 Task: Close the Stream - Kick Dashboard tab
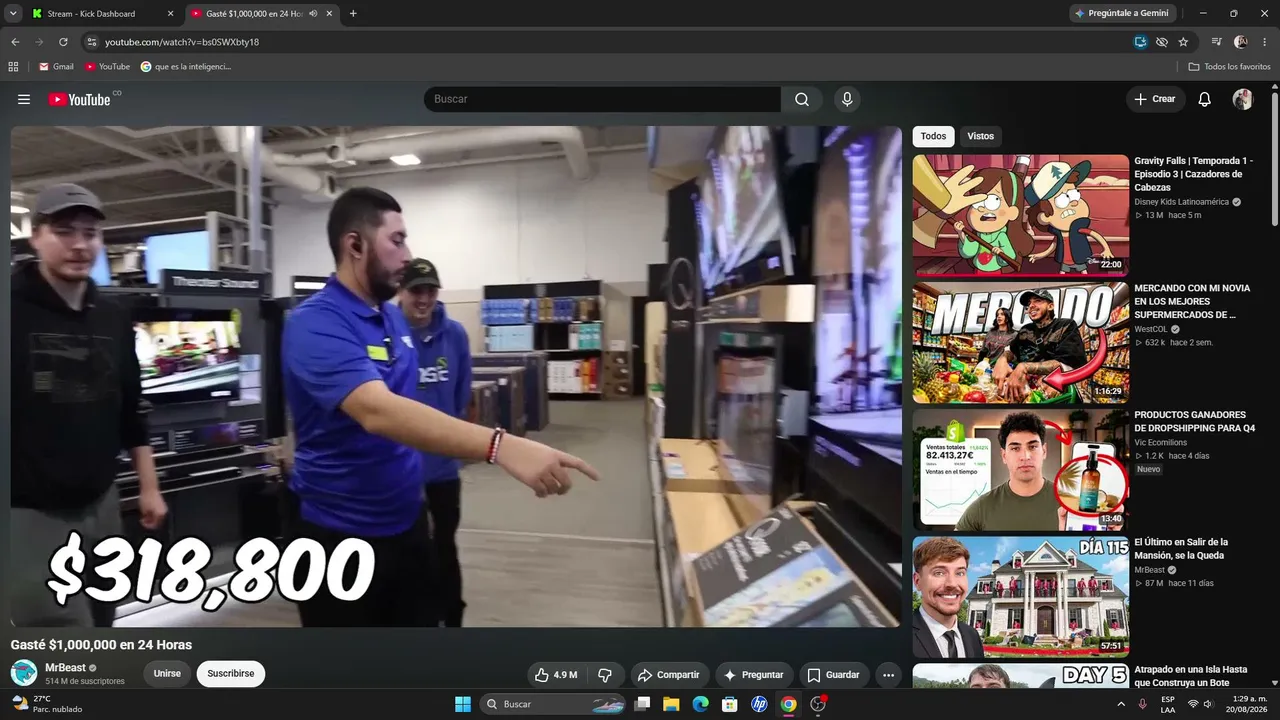pos(170,14)
